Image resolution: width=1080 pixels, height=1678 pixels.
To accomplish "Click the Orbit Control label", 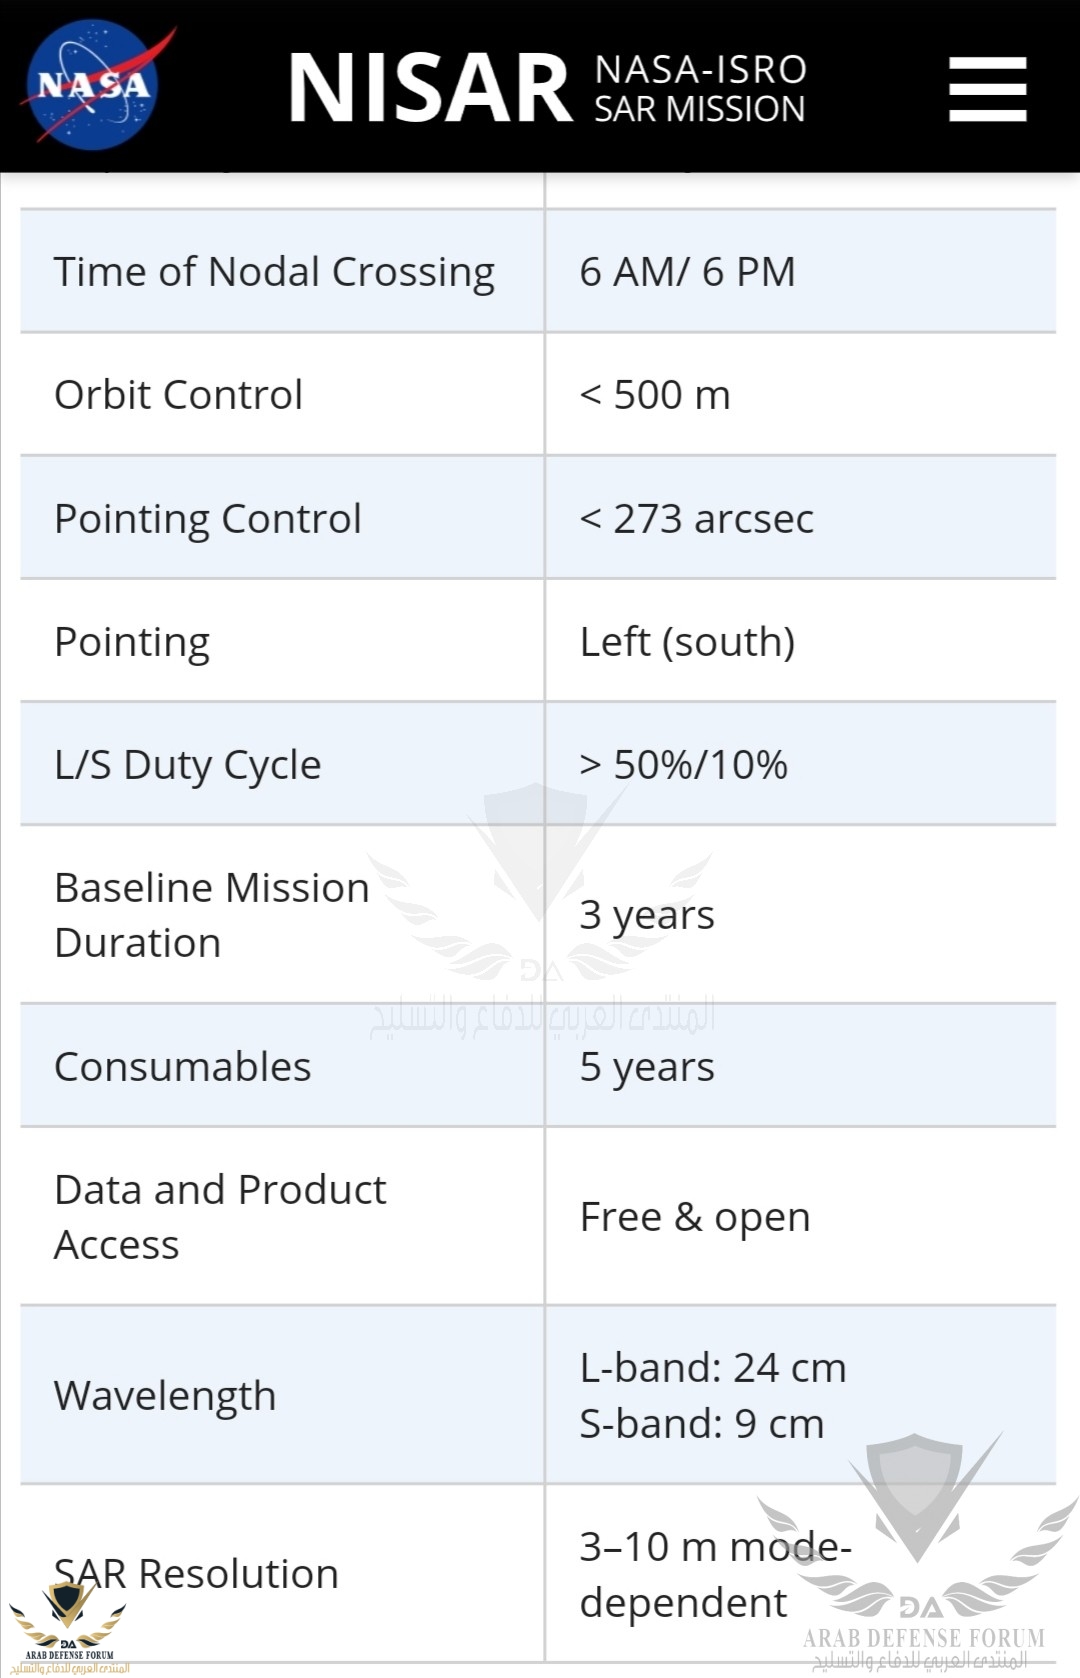I will 178,395.
